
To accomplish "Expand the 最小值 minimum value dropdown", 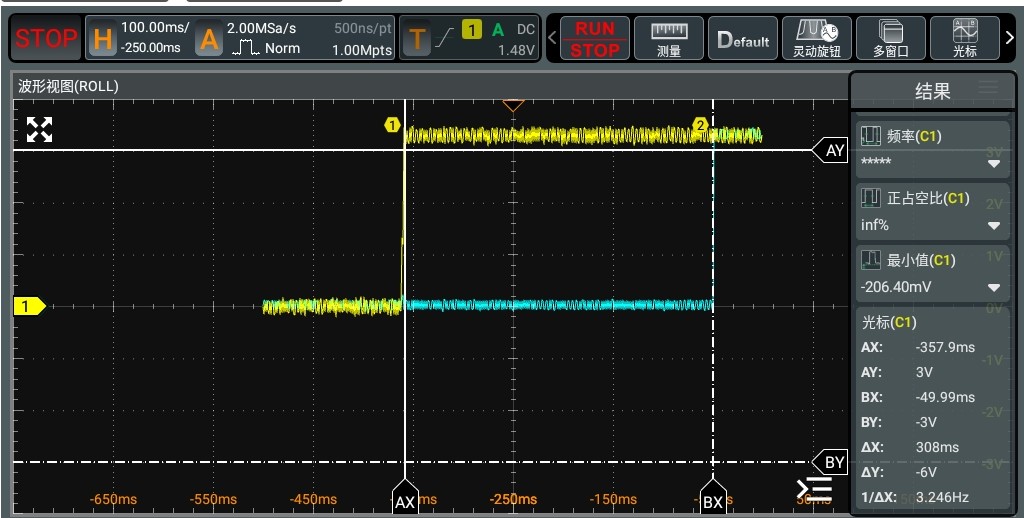I will [x=993, y=287].
